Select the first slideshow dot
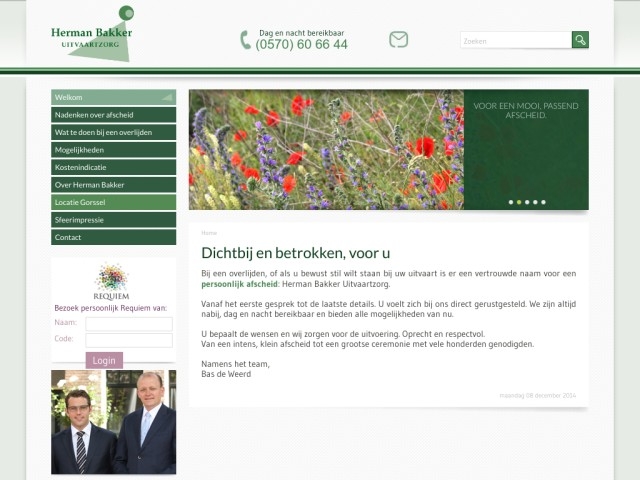Image resolution: width=640 pixels, height=480 pixels. tap(511, 202)
